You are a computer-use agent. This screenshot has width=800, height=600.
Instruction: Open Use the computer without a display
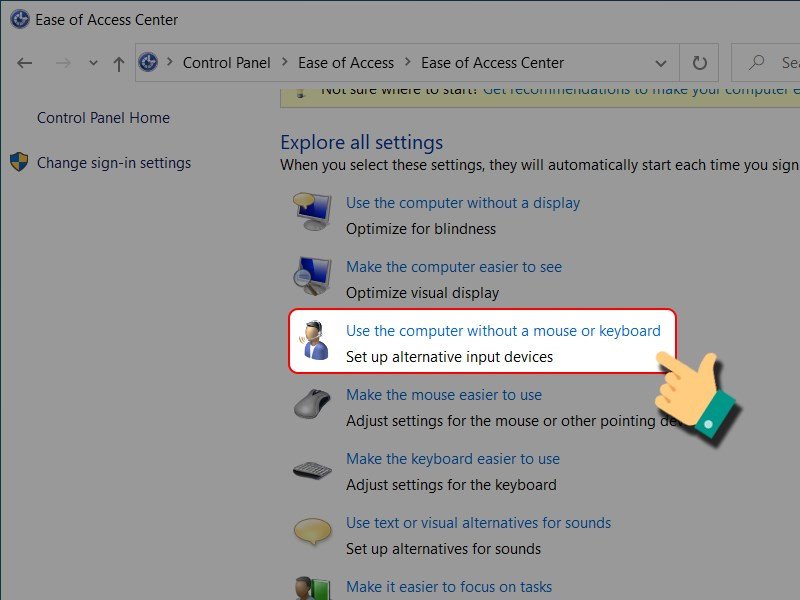[462, 203]
